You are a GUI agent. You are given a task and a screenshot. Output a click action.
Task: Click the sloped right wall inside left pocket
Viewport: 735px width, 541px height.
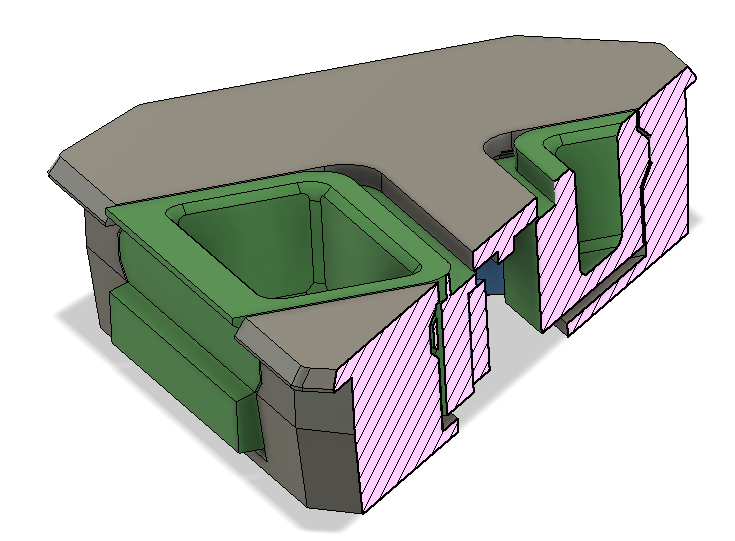tap(368, 240)
